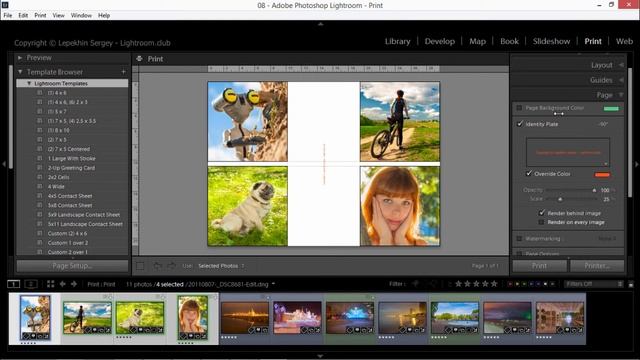Go to previous page arrow in toolbar

point(157,266)
